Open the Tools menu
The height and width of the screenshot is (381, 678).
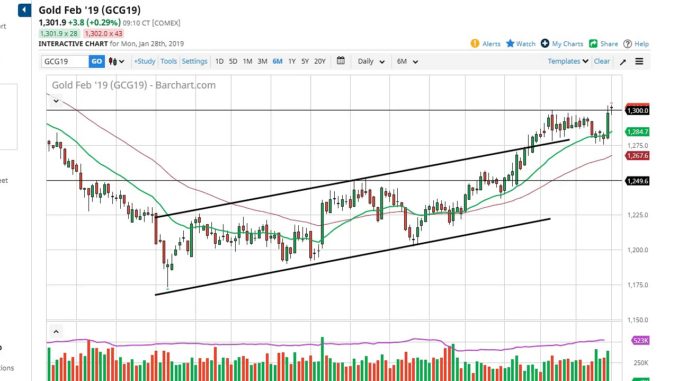pos(169,61)
